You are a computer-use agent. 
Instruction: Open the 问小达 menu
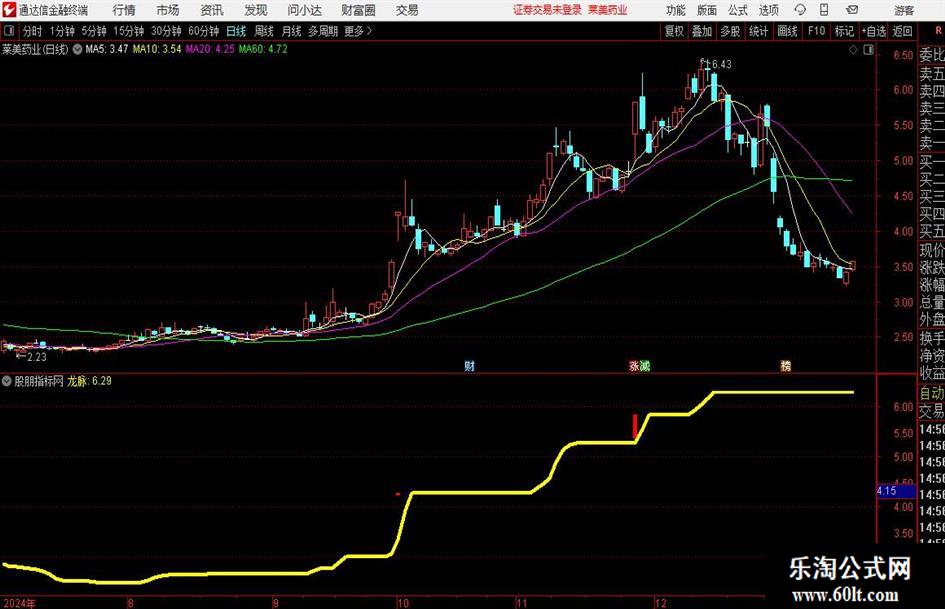[304, 10]
